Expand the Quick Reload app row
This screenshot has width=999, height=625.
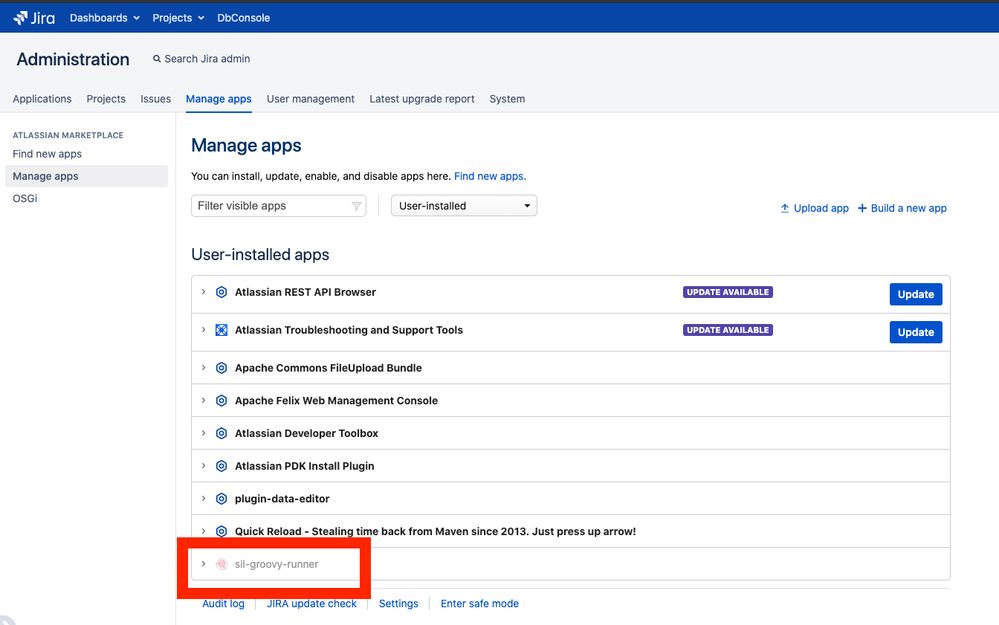tap(203, 531)
